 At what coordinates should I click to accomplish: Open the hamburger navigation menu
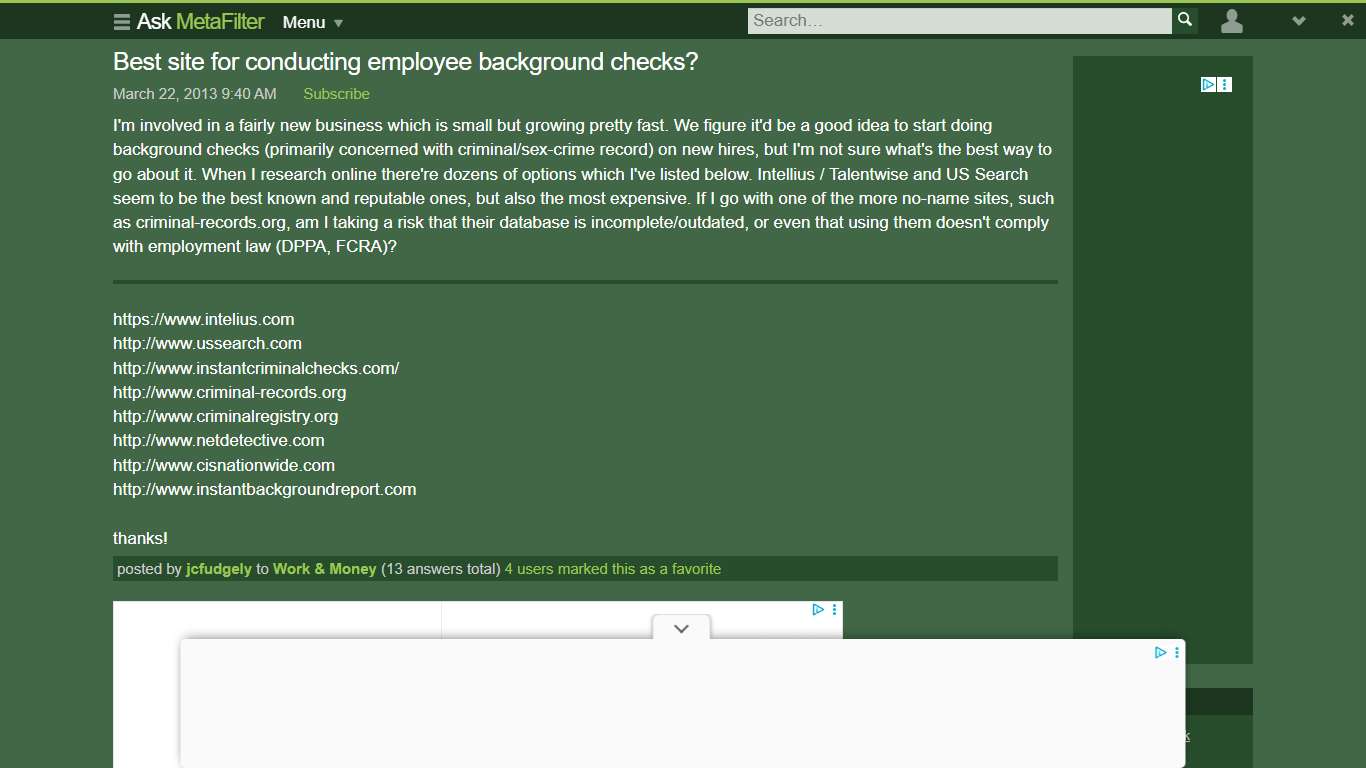(119, 21)
